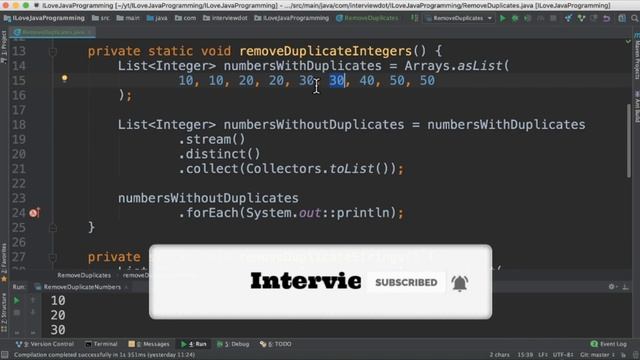640x360 pixels.
Task: Open Maven Projects side panel
Action: click(636, 56)
